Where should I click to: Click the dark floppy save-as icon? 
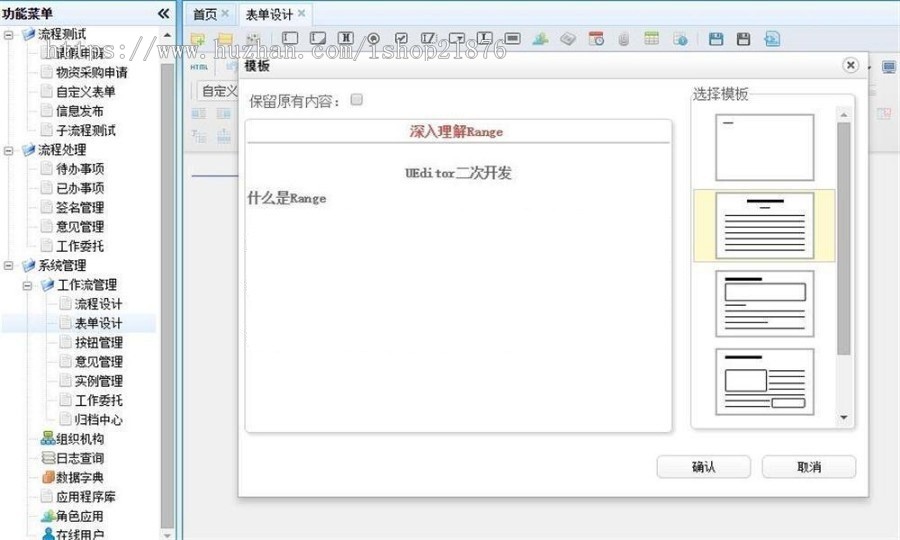pos(743,38)
